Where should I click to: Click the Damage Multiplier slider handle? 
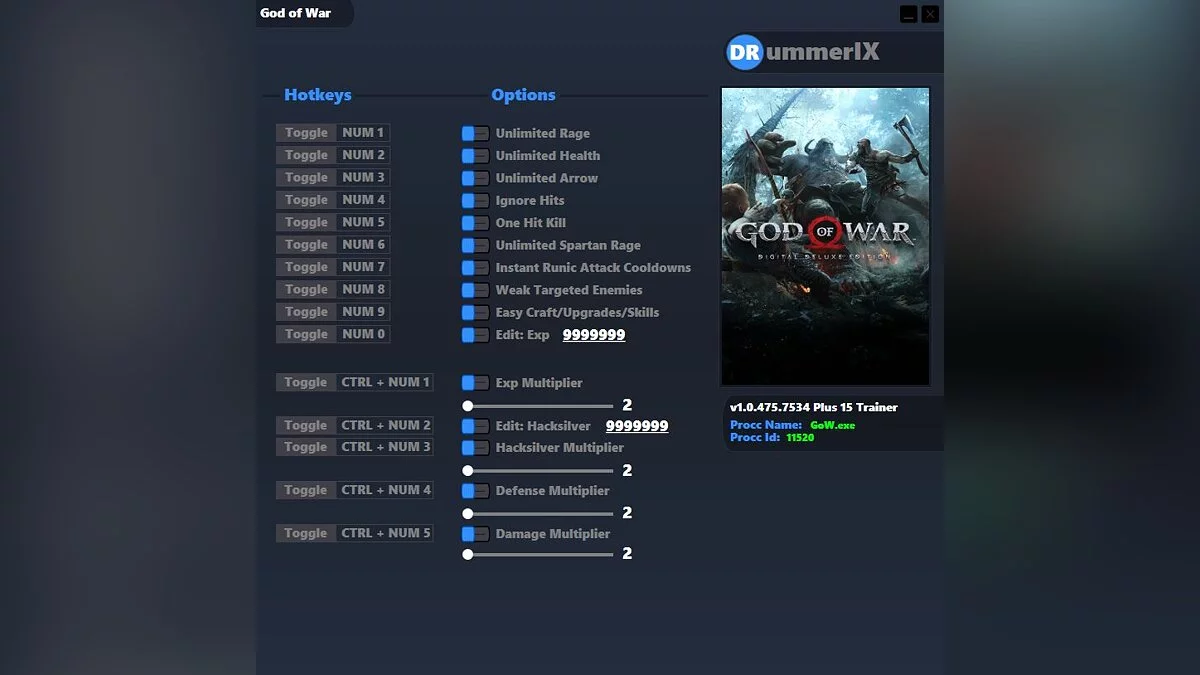pyautogui.click(x=467, y=554)
